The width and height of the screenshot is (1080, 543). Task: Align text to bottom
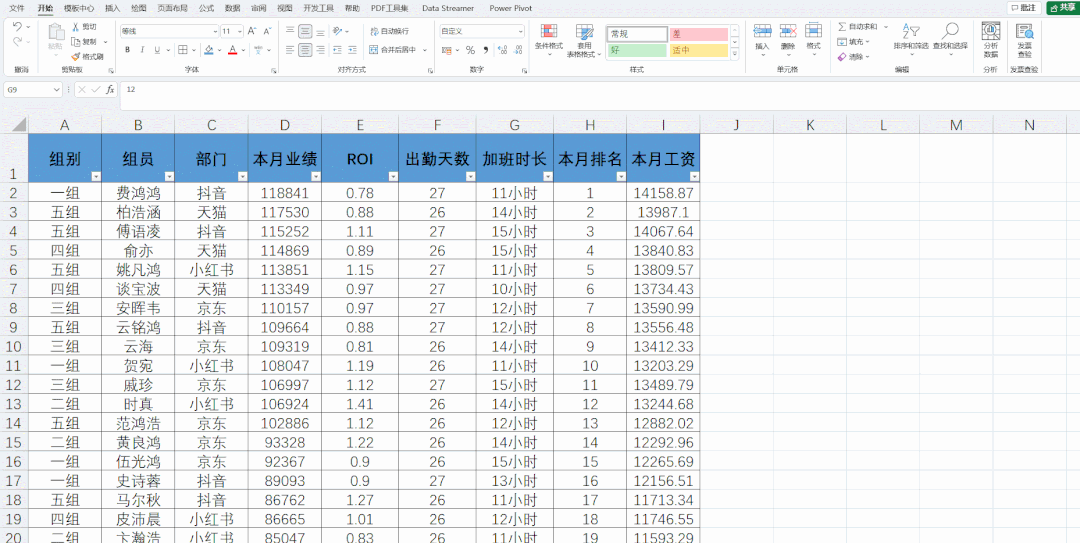(x=320, y=31)
